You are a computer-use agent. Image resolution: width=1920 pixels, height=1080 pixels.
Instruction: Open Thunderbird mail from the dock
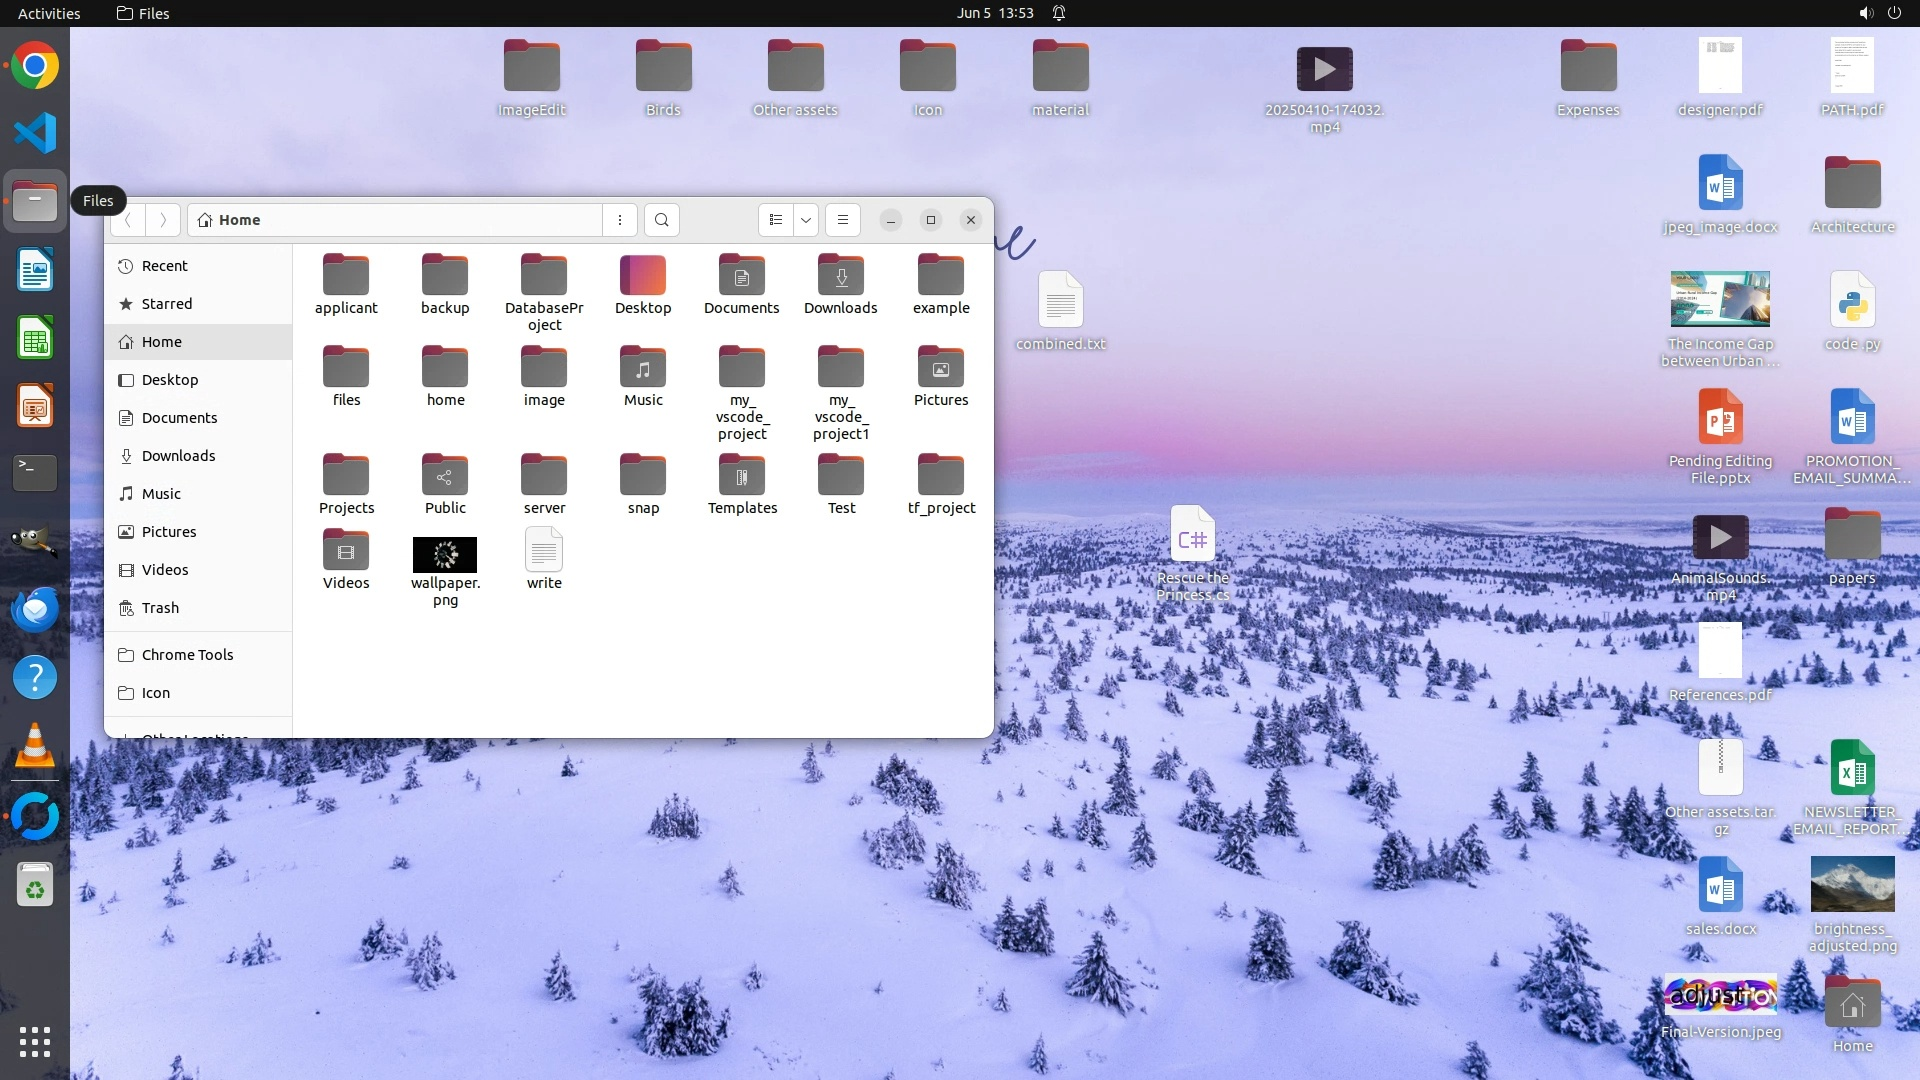point(35,609)
